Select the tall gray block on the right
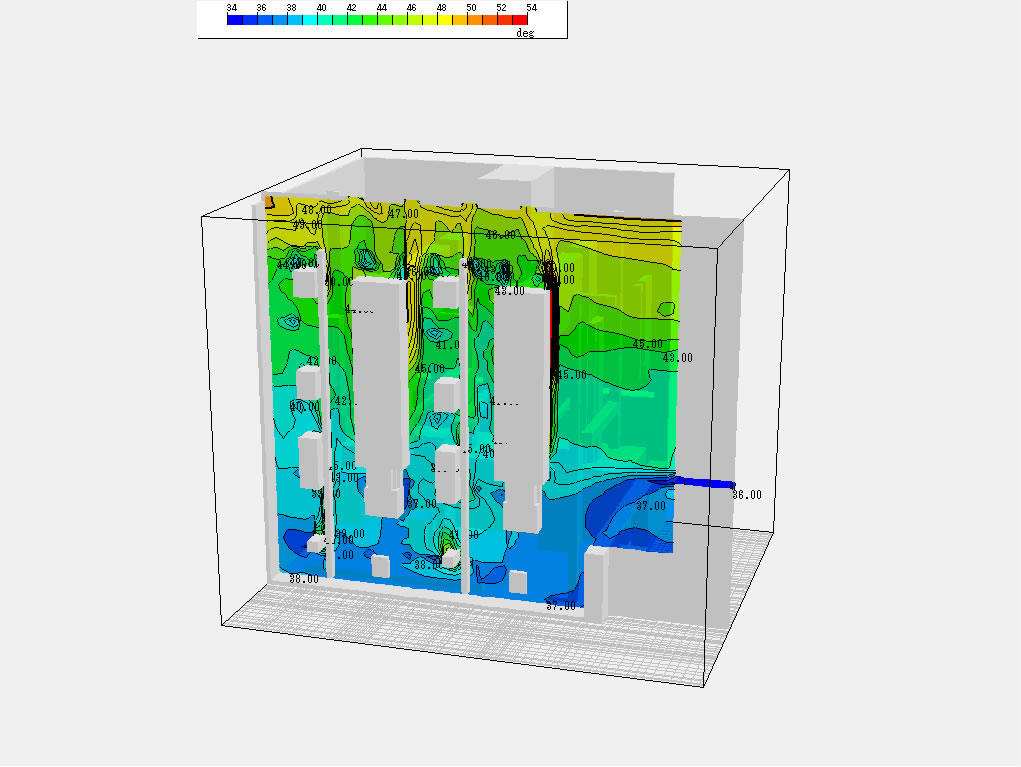The width and height of the screenshot is (1021, 767). pyautogui.click(x=522, y=400)
